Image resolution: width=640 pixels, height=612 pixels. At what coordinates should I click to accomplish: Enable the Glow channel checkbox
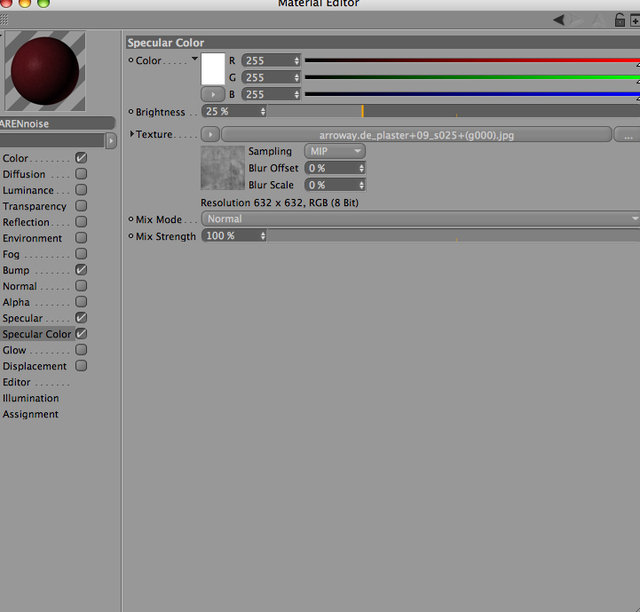(x=81, y=350)
